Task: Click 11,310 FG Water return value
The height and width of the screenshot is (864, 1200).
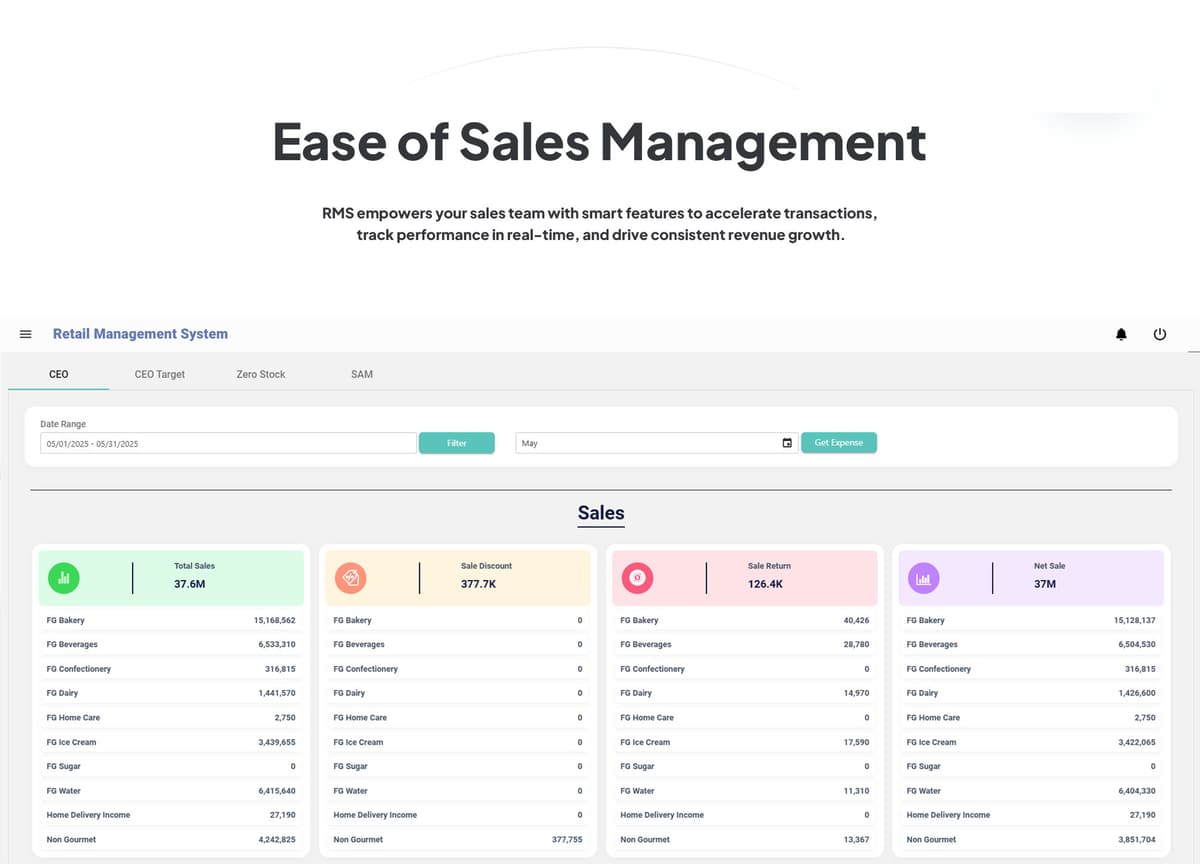Action: pos(857,791)
